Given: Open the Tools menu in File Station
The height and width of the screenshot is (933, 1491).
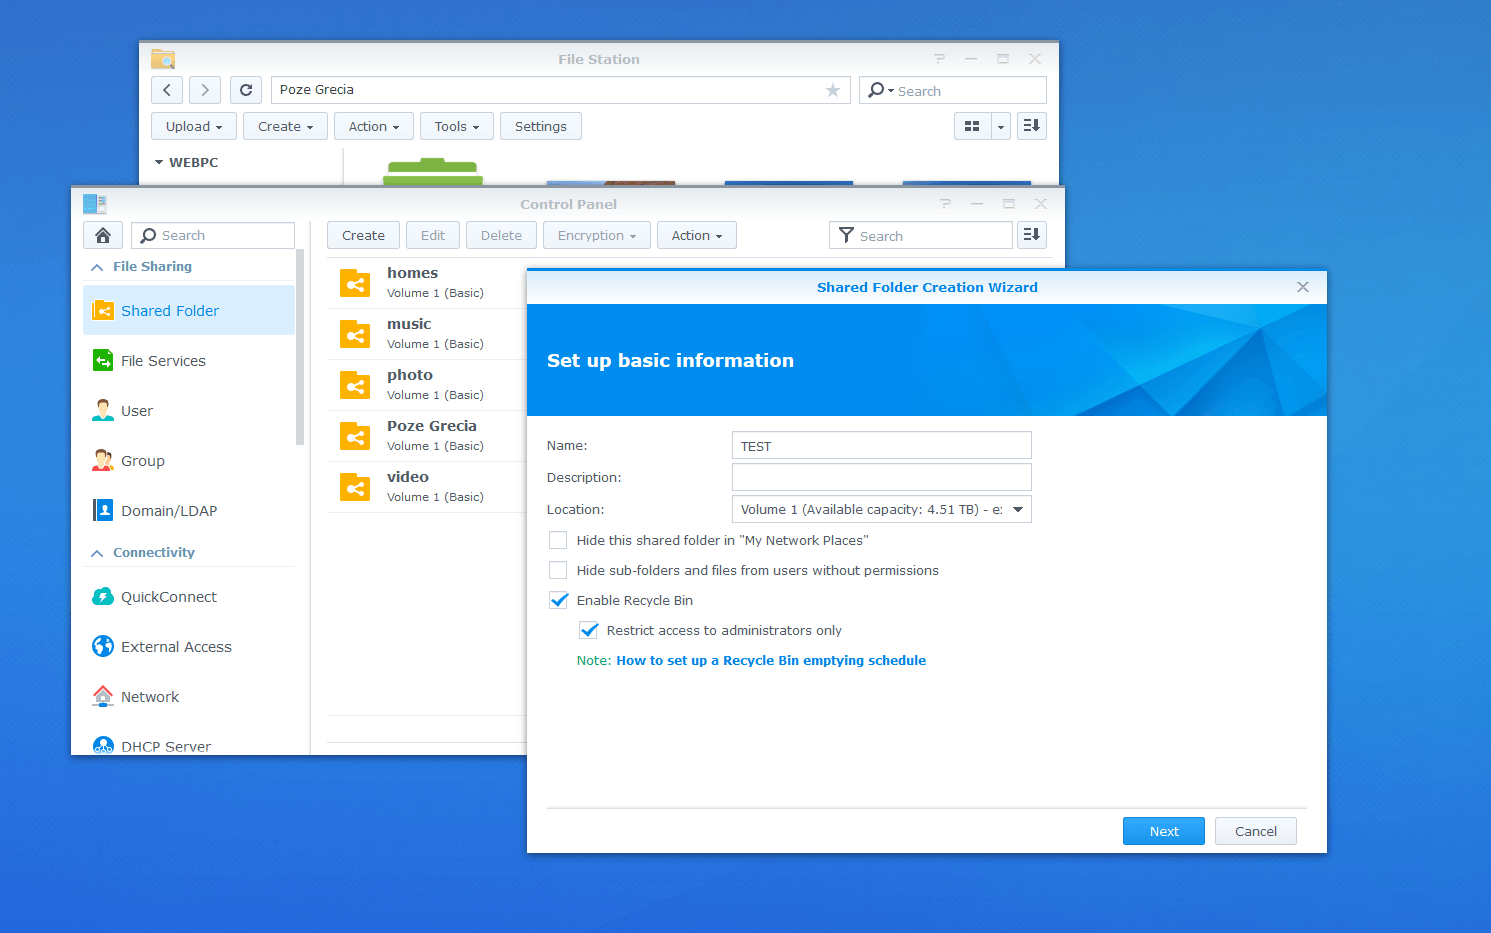Looking at the screenshot, I should [456, 126].
